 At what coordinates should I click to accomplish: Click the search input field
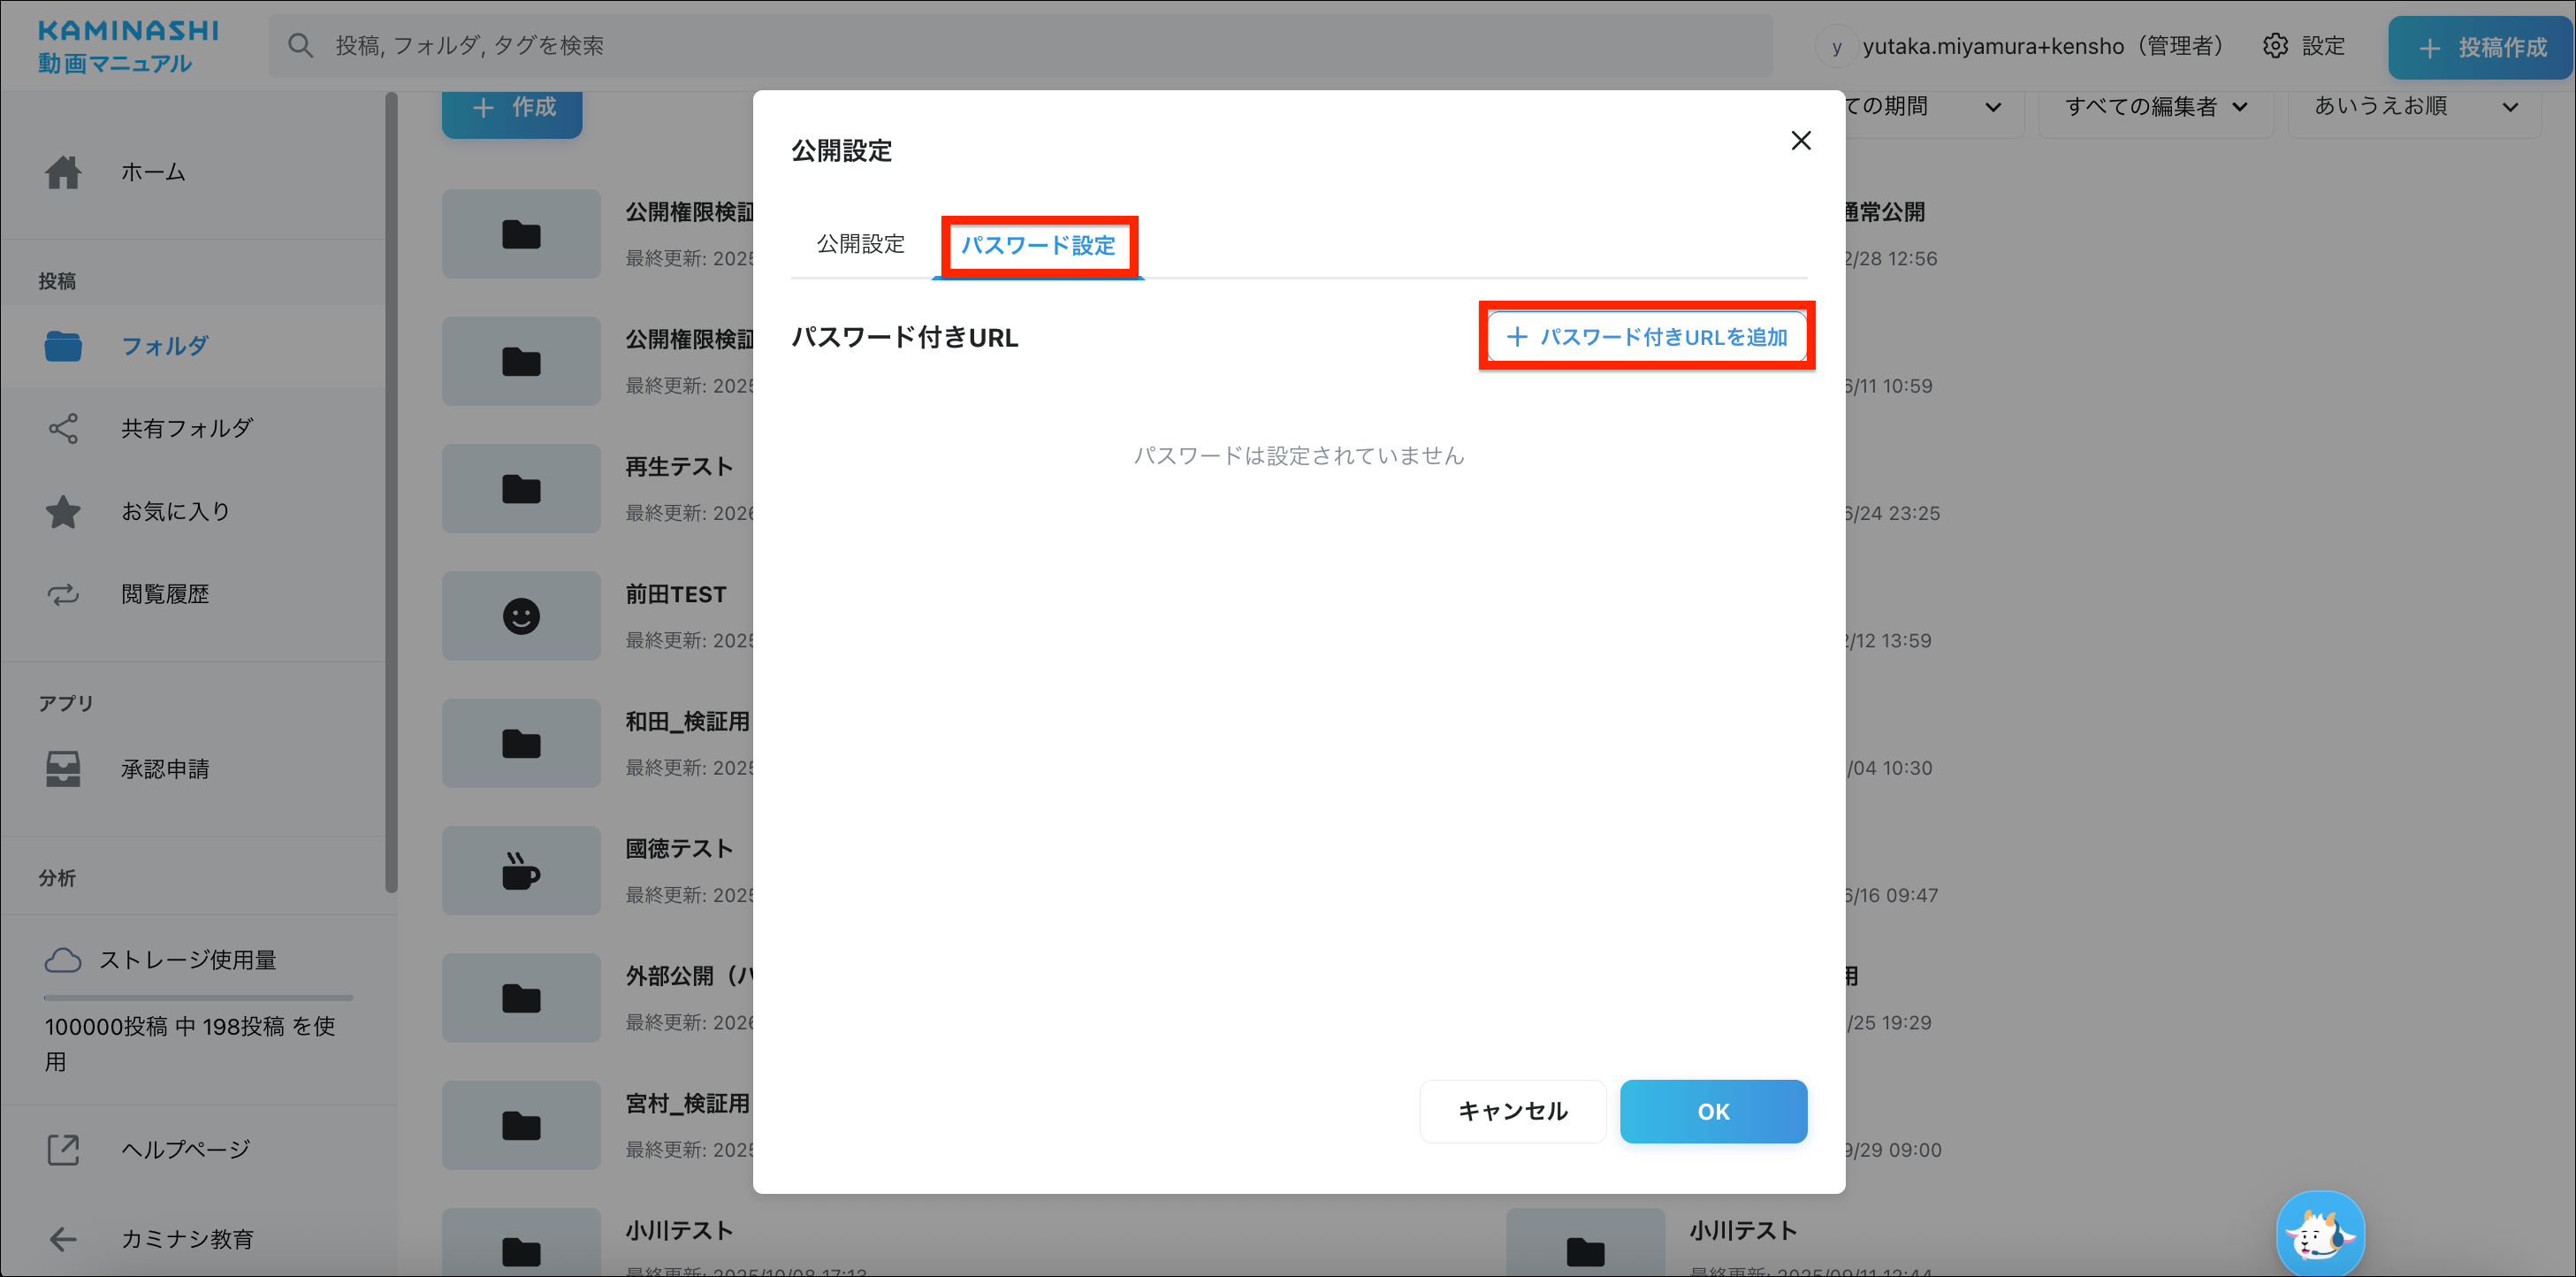click(1020, 46)
